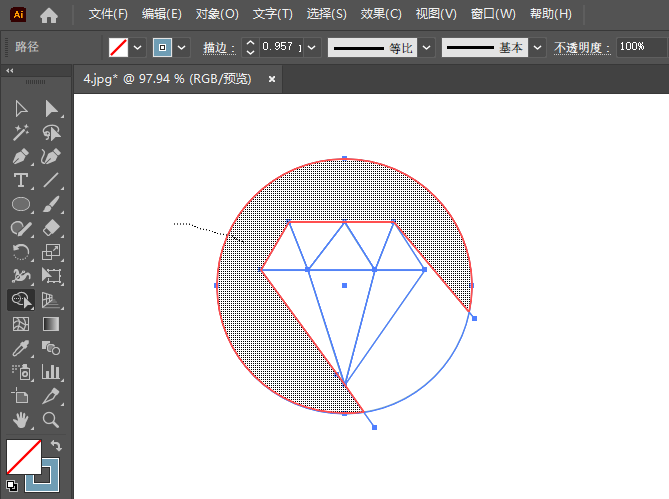Click the stroke weight value field
The image size is (669, 499).
tap(281, 47)
